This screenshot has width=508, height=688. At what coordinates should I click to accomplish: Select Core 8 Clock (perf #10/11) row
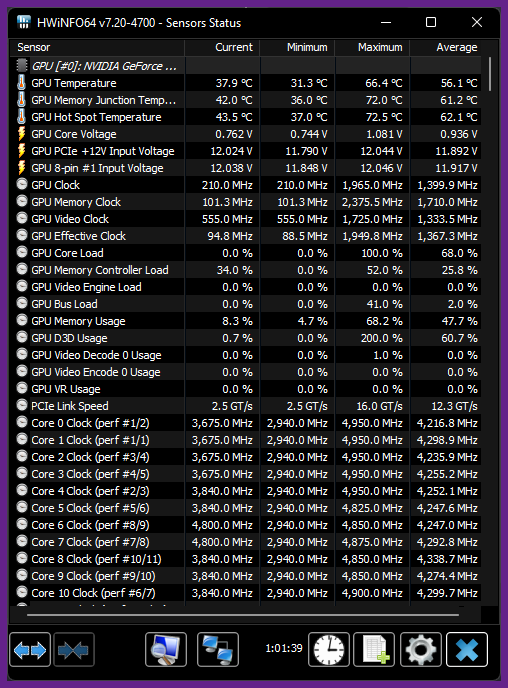click(245, 559)
